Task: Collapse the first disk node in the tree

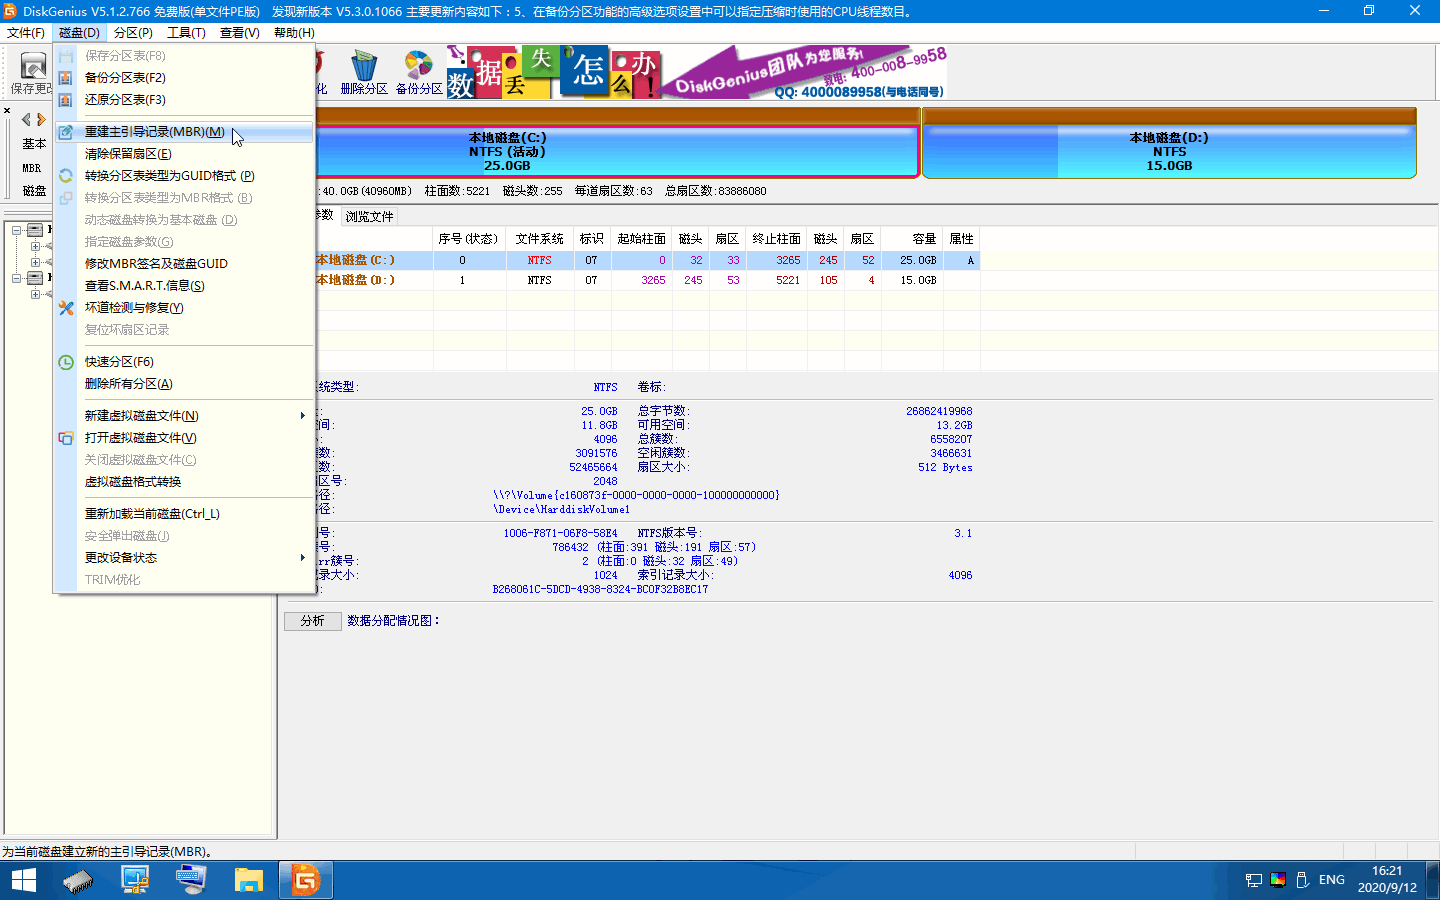Action: click(x=17, y=230)
